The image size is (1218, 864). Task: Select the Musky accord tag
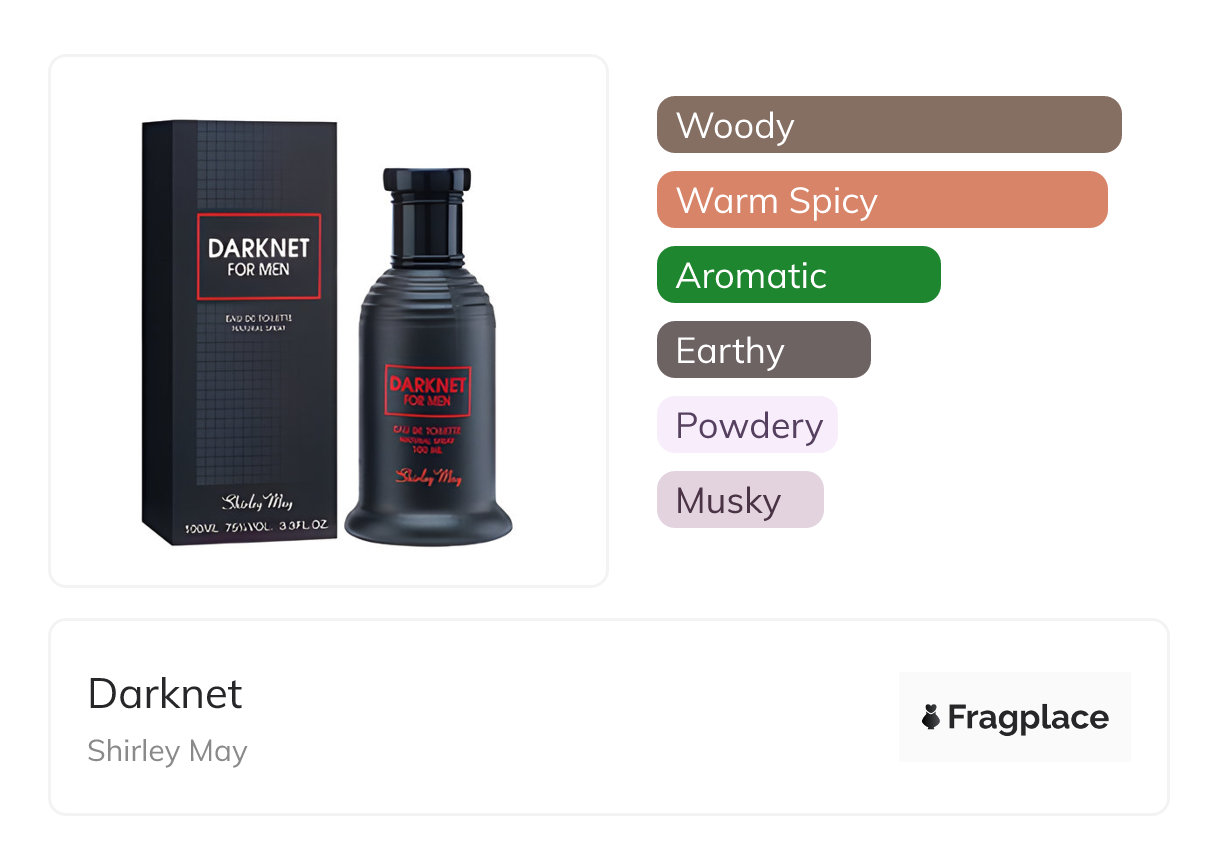(x=740, y=500)
